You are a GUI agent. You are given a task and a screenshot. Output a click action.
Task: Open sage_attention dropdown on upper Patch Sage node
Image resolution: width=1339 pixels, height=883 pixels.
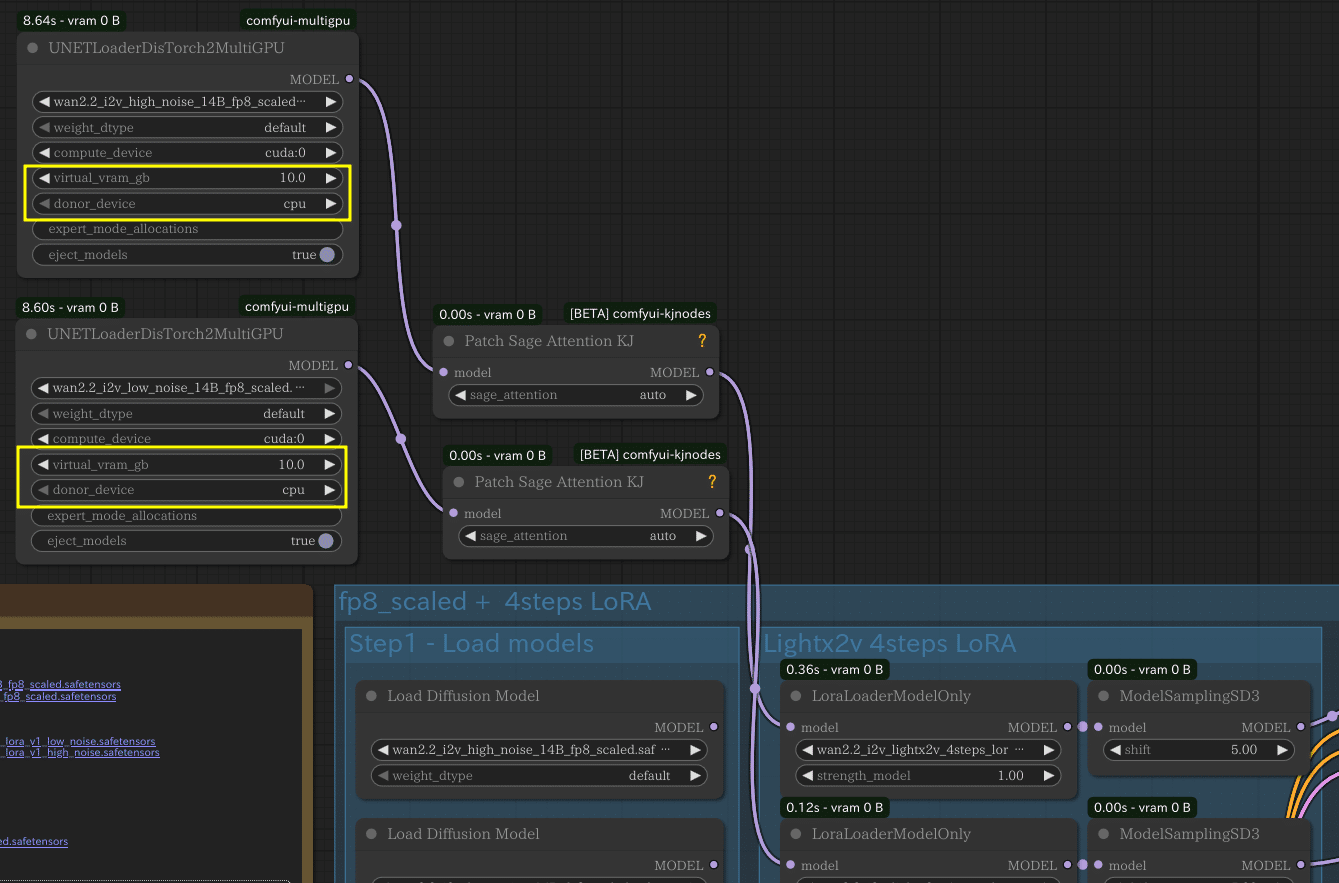point(575,395)
